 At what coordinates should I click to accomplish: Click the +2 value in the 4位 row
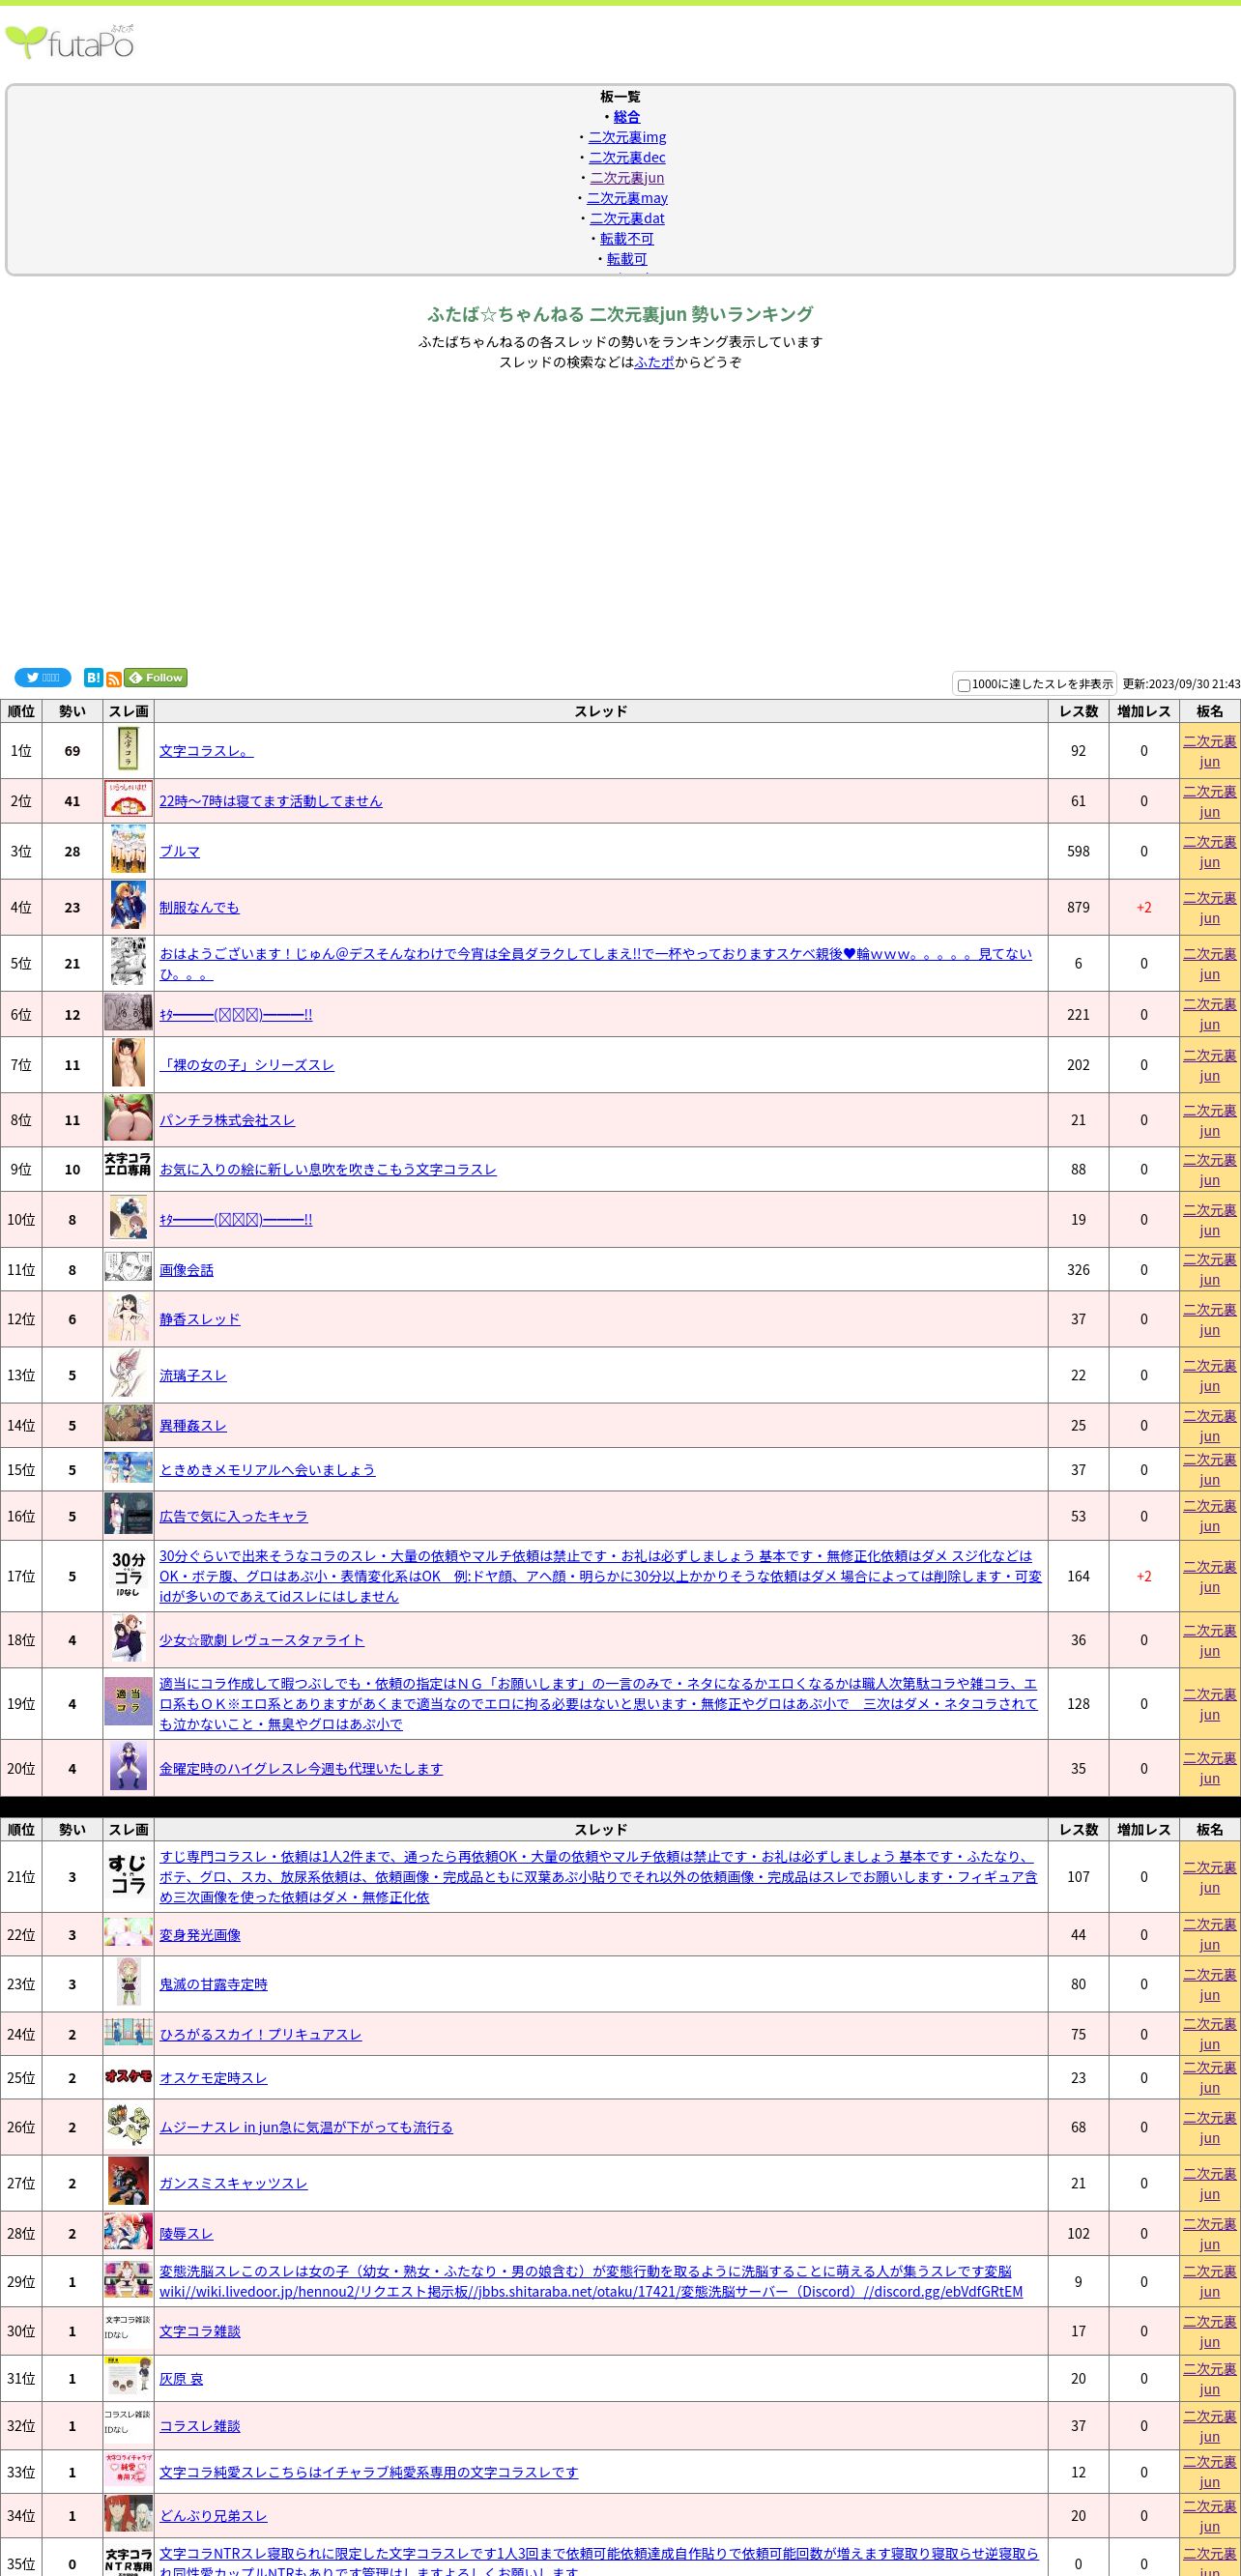1144,907
